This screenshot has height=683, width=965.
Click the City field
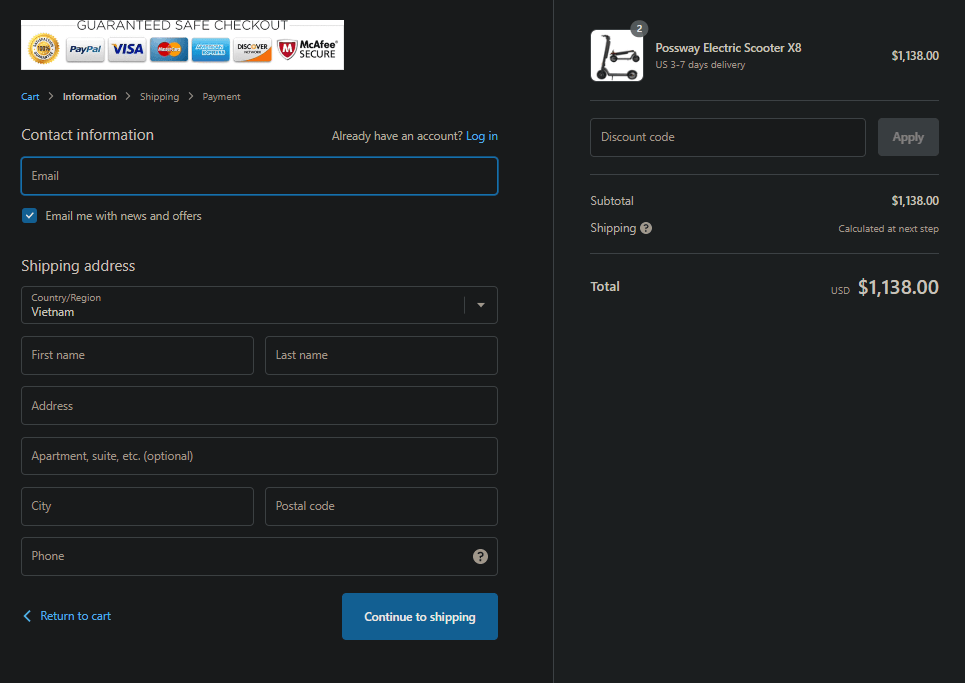137,506
